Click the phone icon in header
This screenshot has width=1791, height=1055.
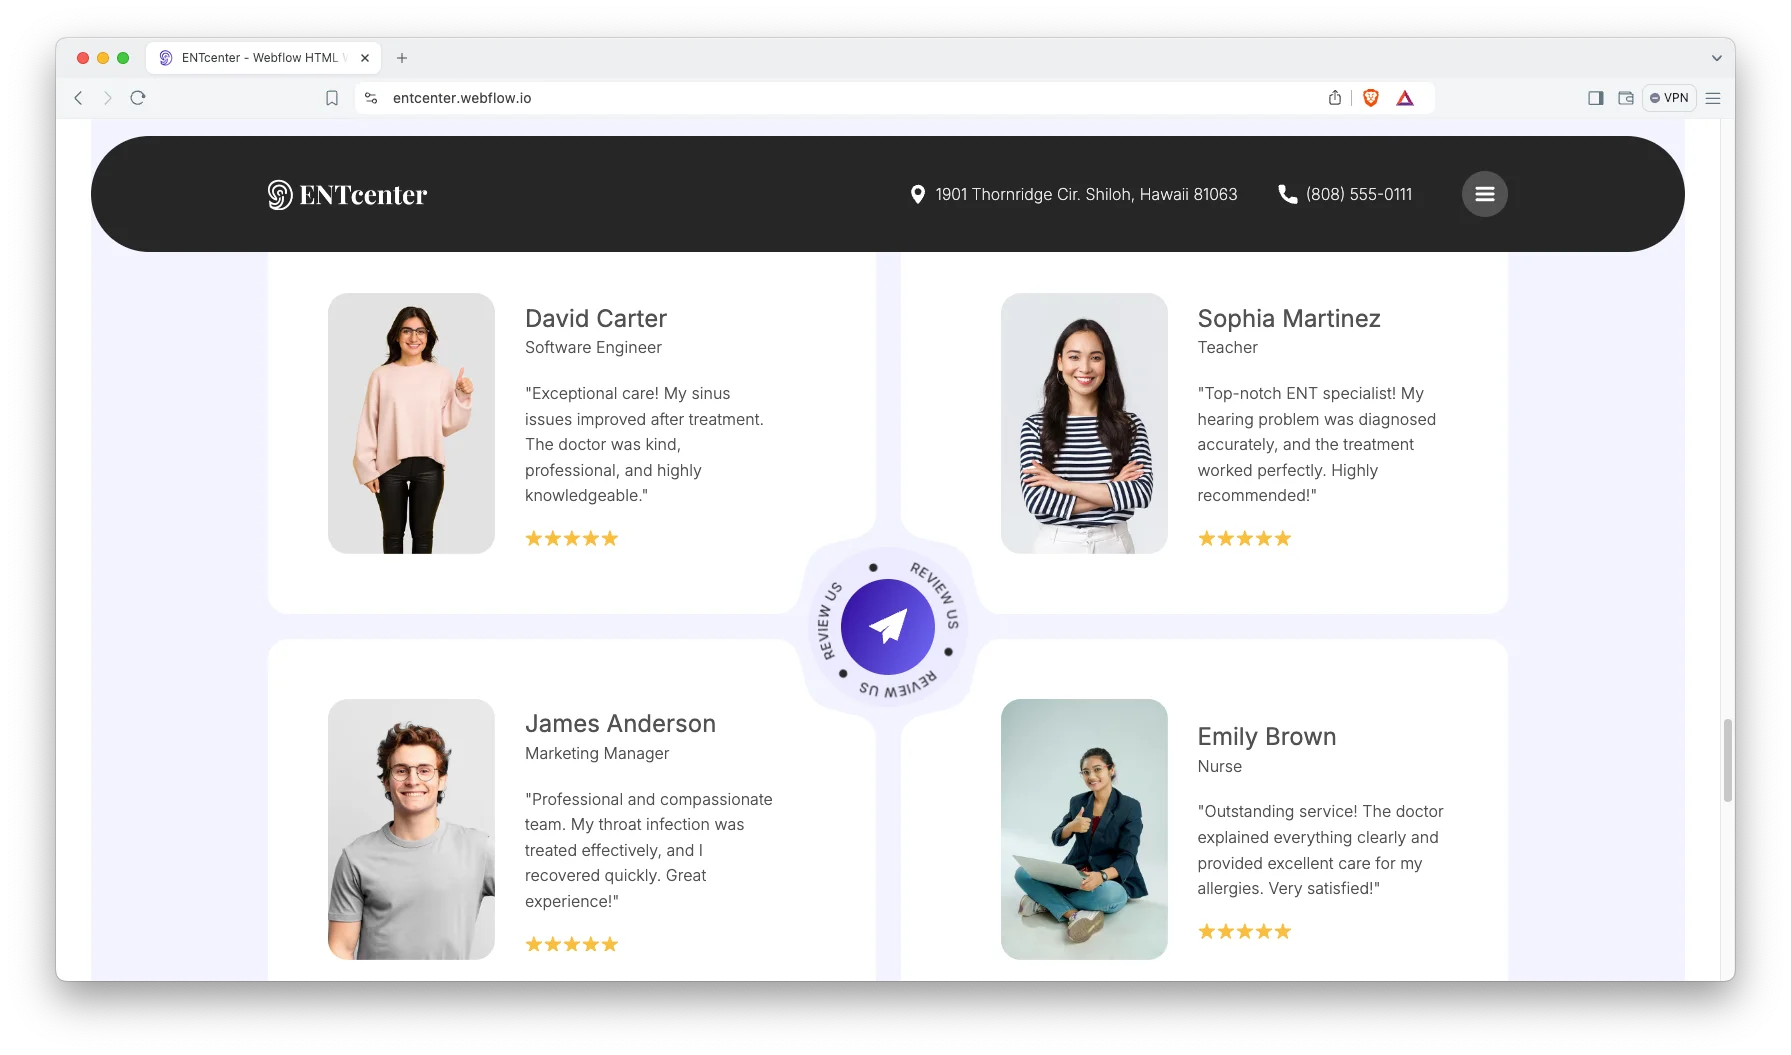(1287, 194)
